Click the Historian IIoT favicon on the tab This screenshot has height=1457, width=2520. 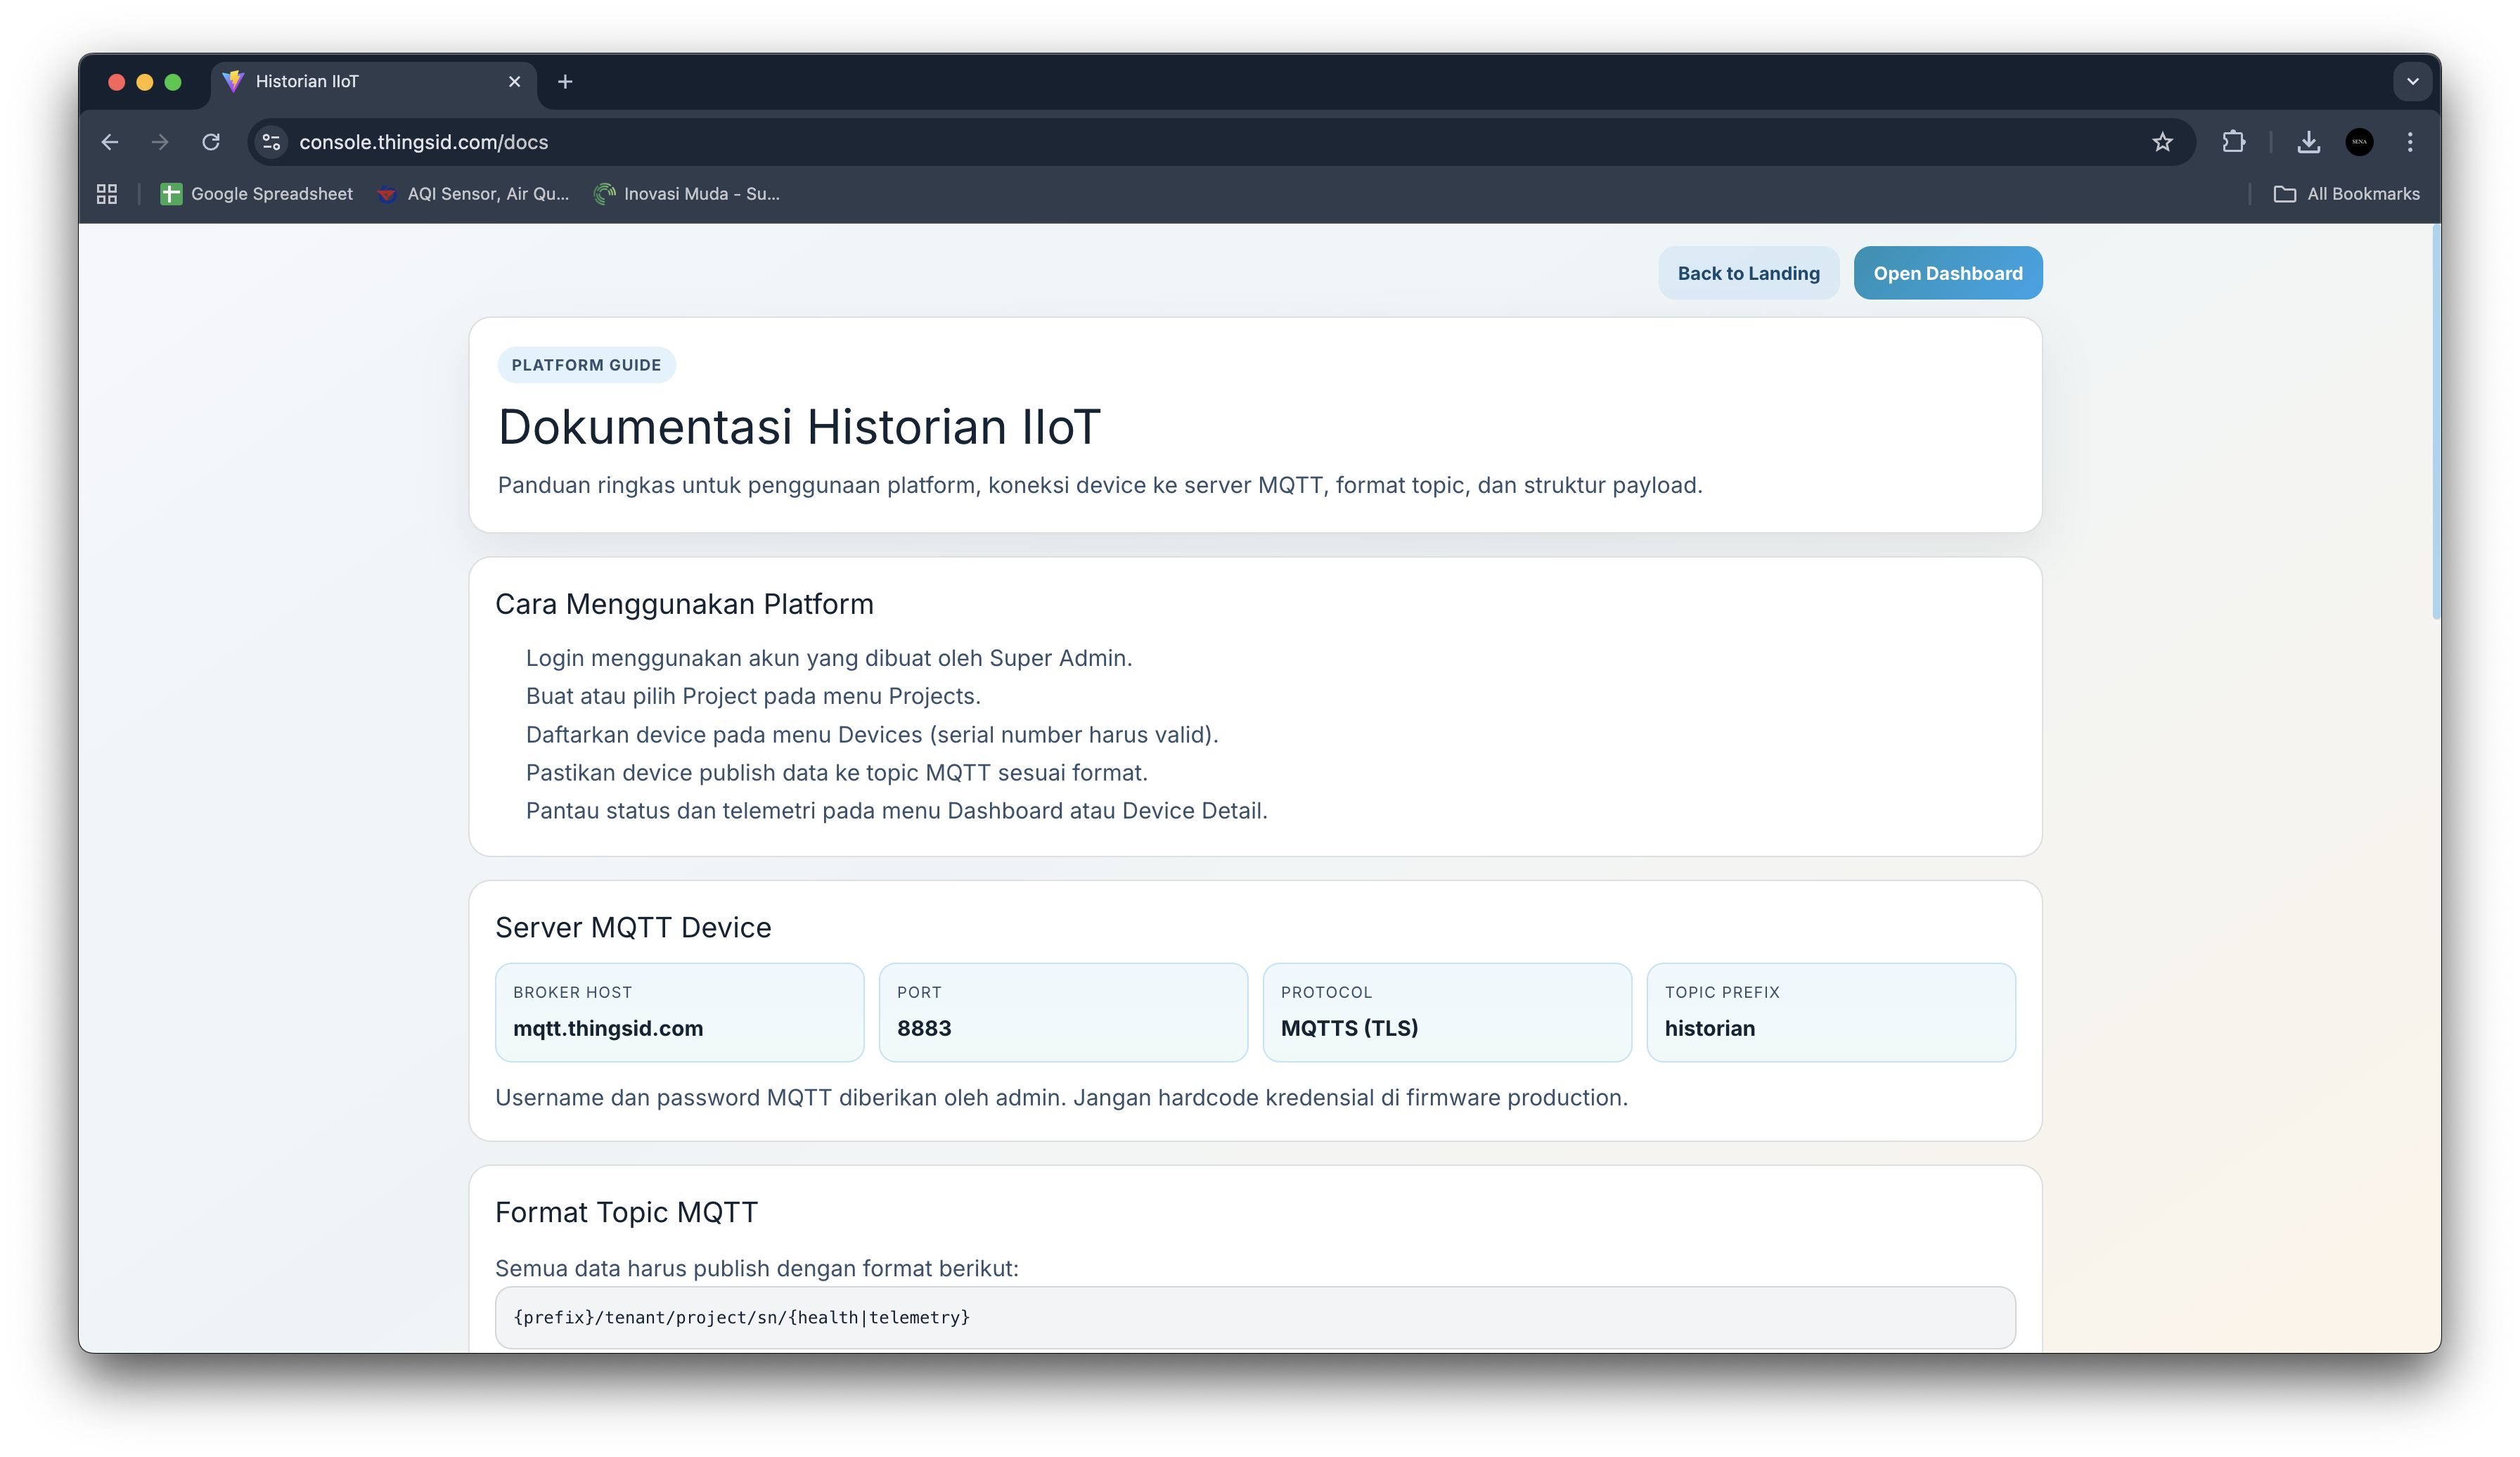click(x=233, y=81)
